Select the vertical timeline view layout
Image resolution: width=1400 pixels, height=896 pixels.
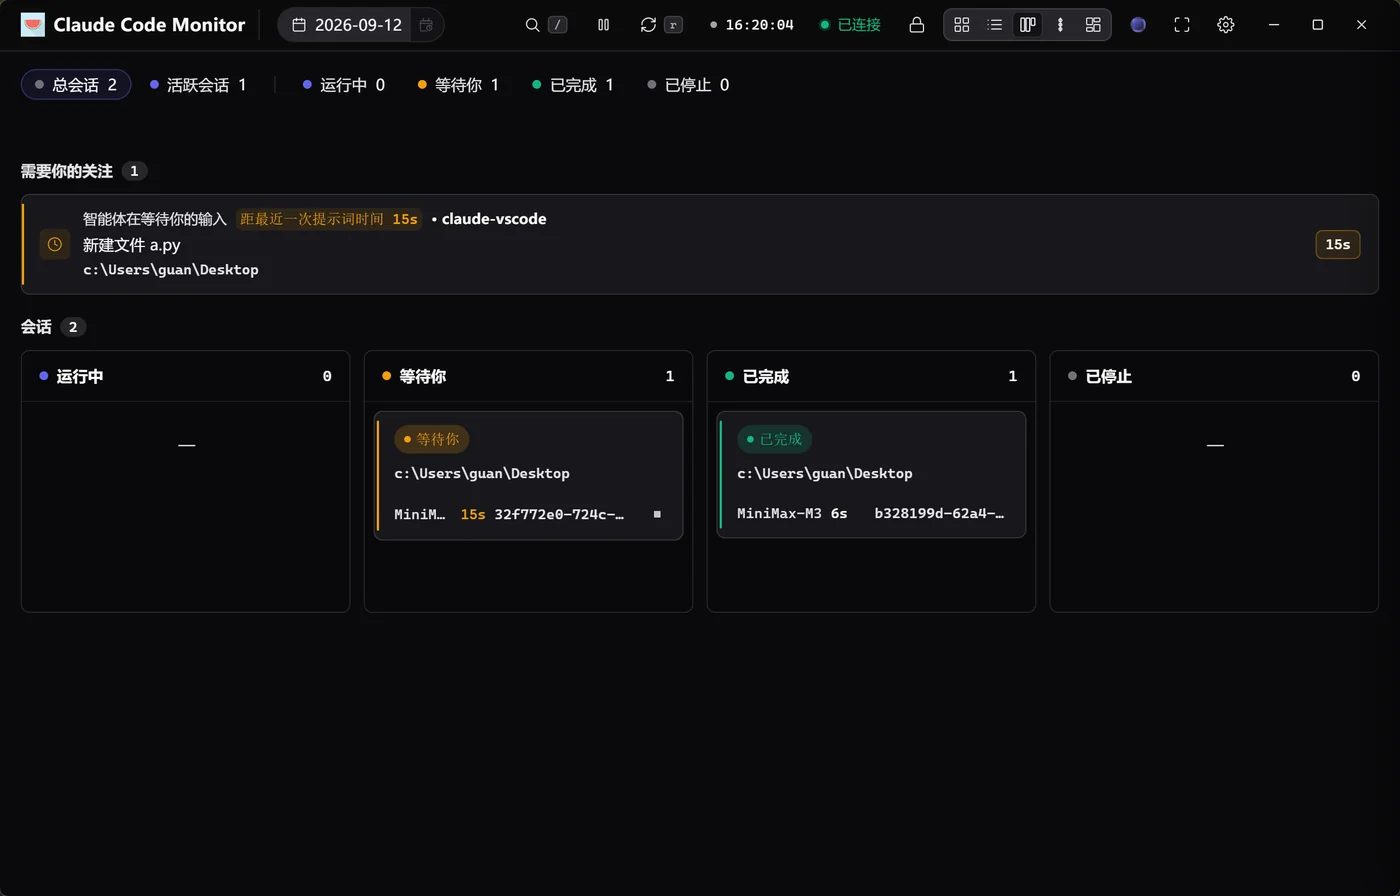click(1060, 25)
